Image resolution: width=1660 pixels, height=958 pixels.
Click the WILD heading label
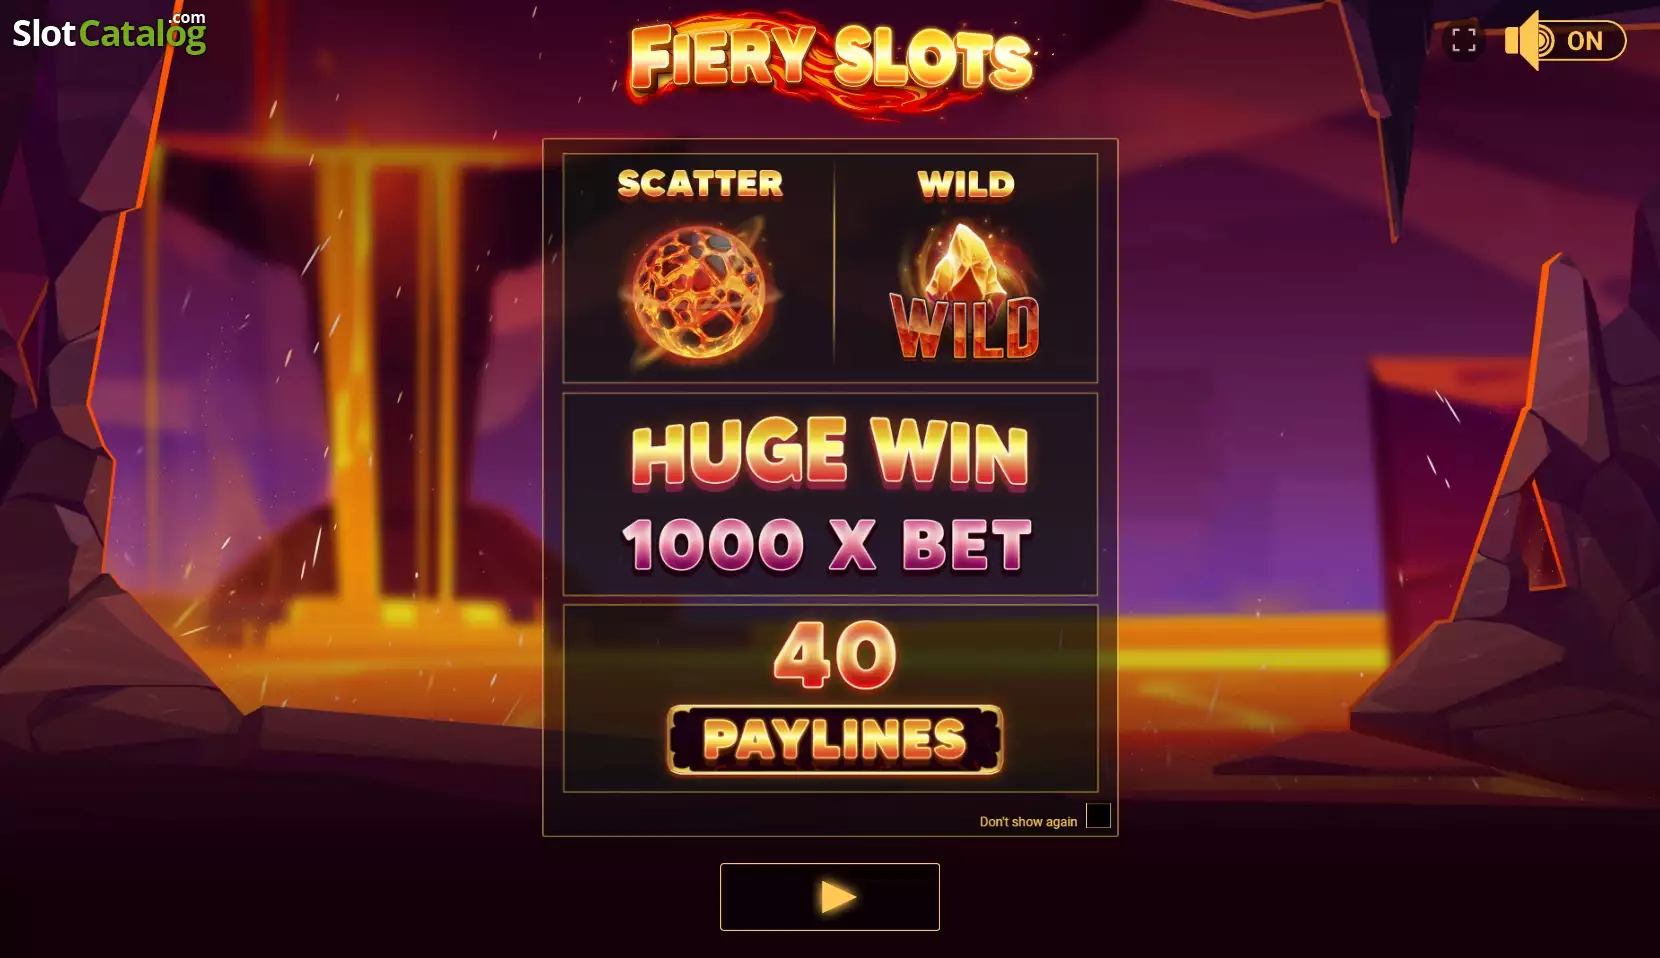966,184
